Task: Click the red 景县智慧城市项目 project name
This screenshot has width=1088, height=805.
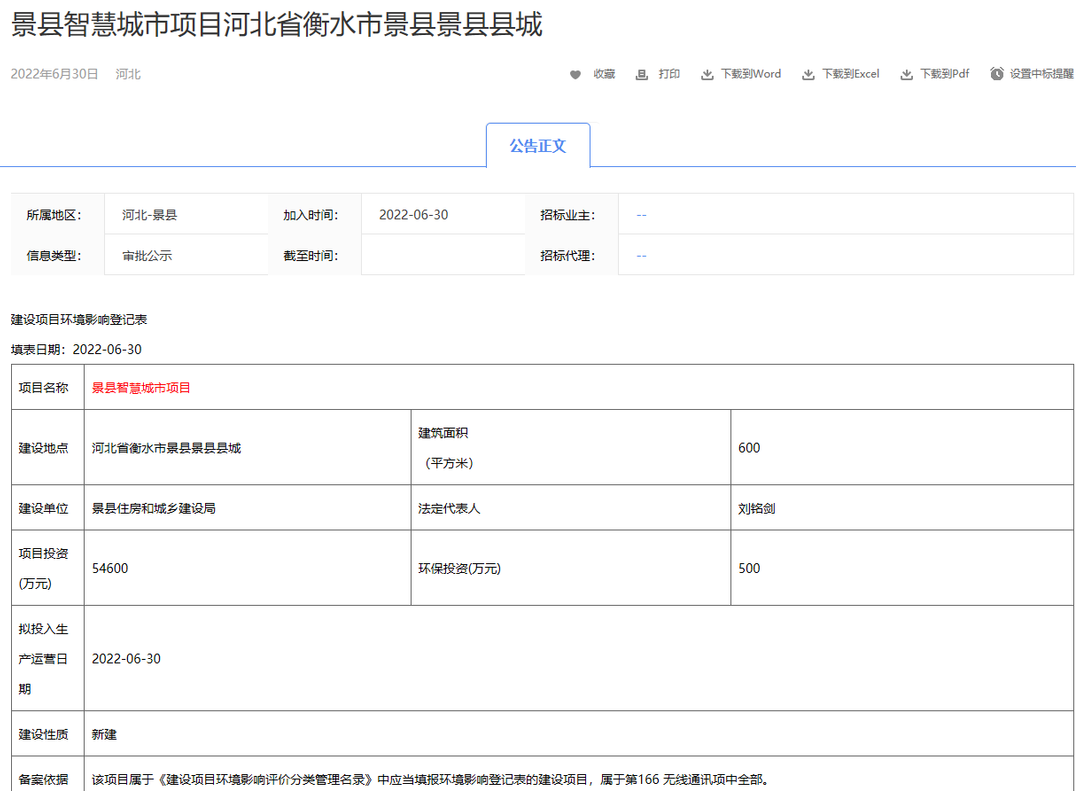Action: [x=141, y=388]
